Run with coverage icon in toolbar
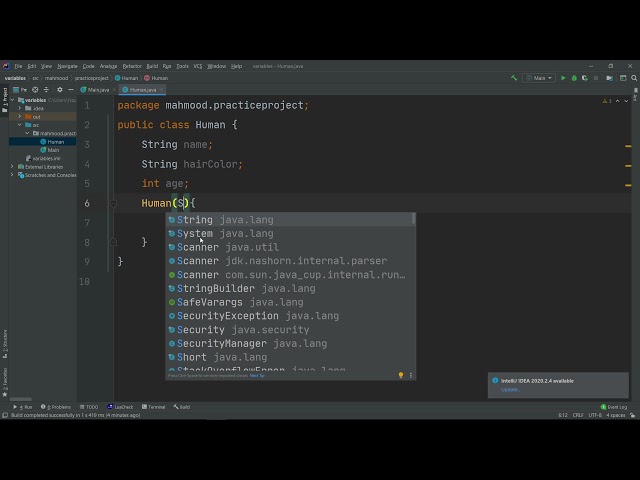The width and height of the screenshot is (640, 480). click(585, 78)
